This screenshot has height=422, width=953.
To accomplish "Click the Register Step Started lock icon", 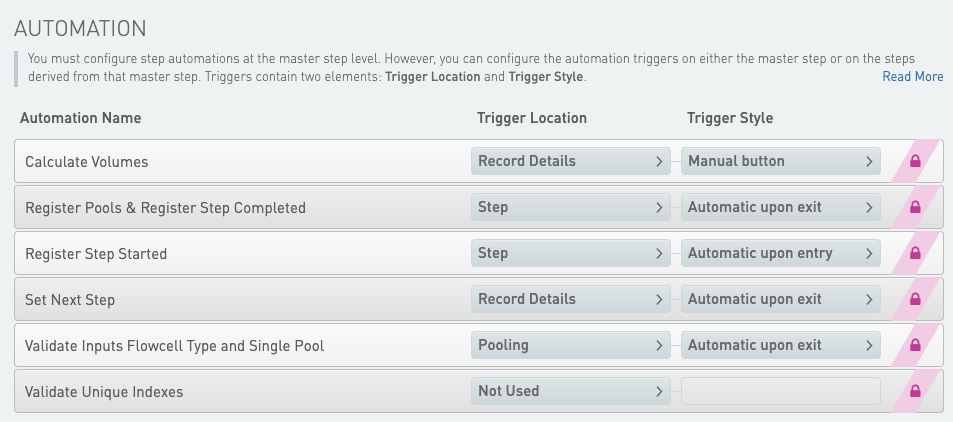I will pyautogui.click(x=914, y=253).
